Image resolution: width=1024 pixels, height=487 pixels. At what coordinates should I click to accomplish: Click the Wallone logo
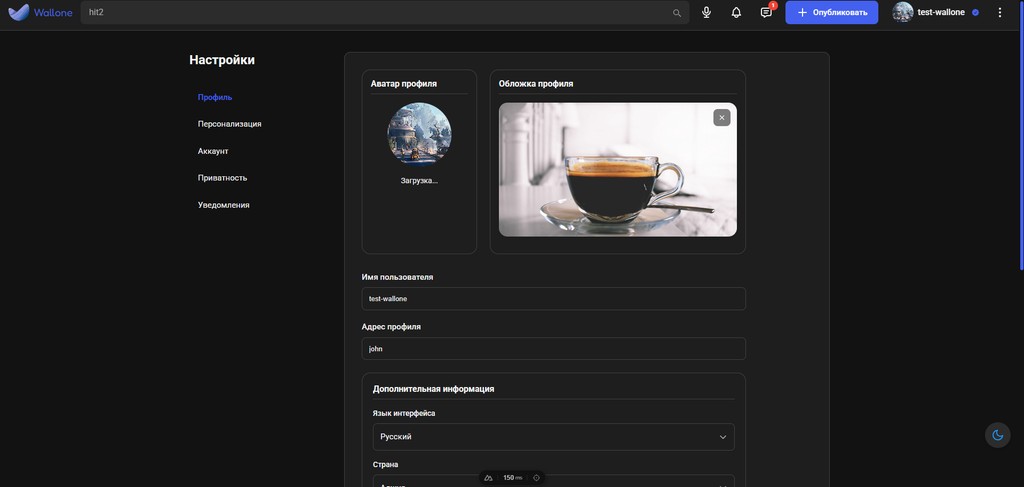click(x=40, y=12)
